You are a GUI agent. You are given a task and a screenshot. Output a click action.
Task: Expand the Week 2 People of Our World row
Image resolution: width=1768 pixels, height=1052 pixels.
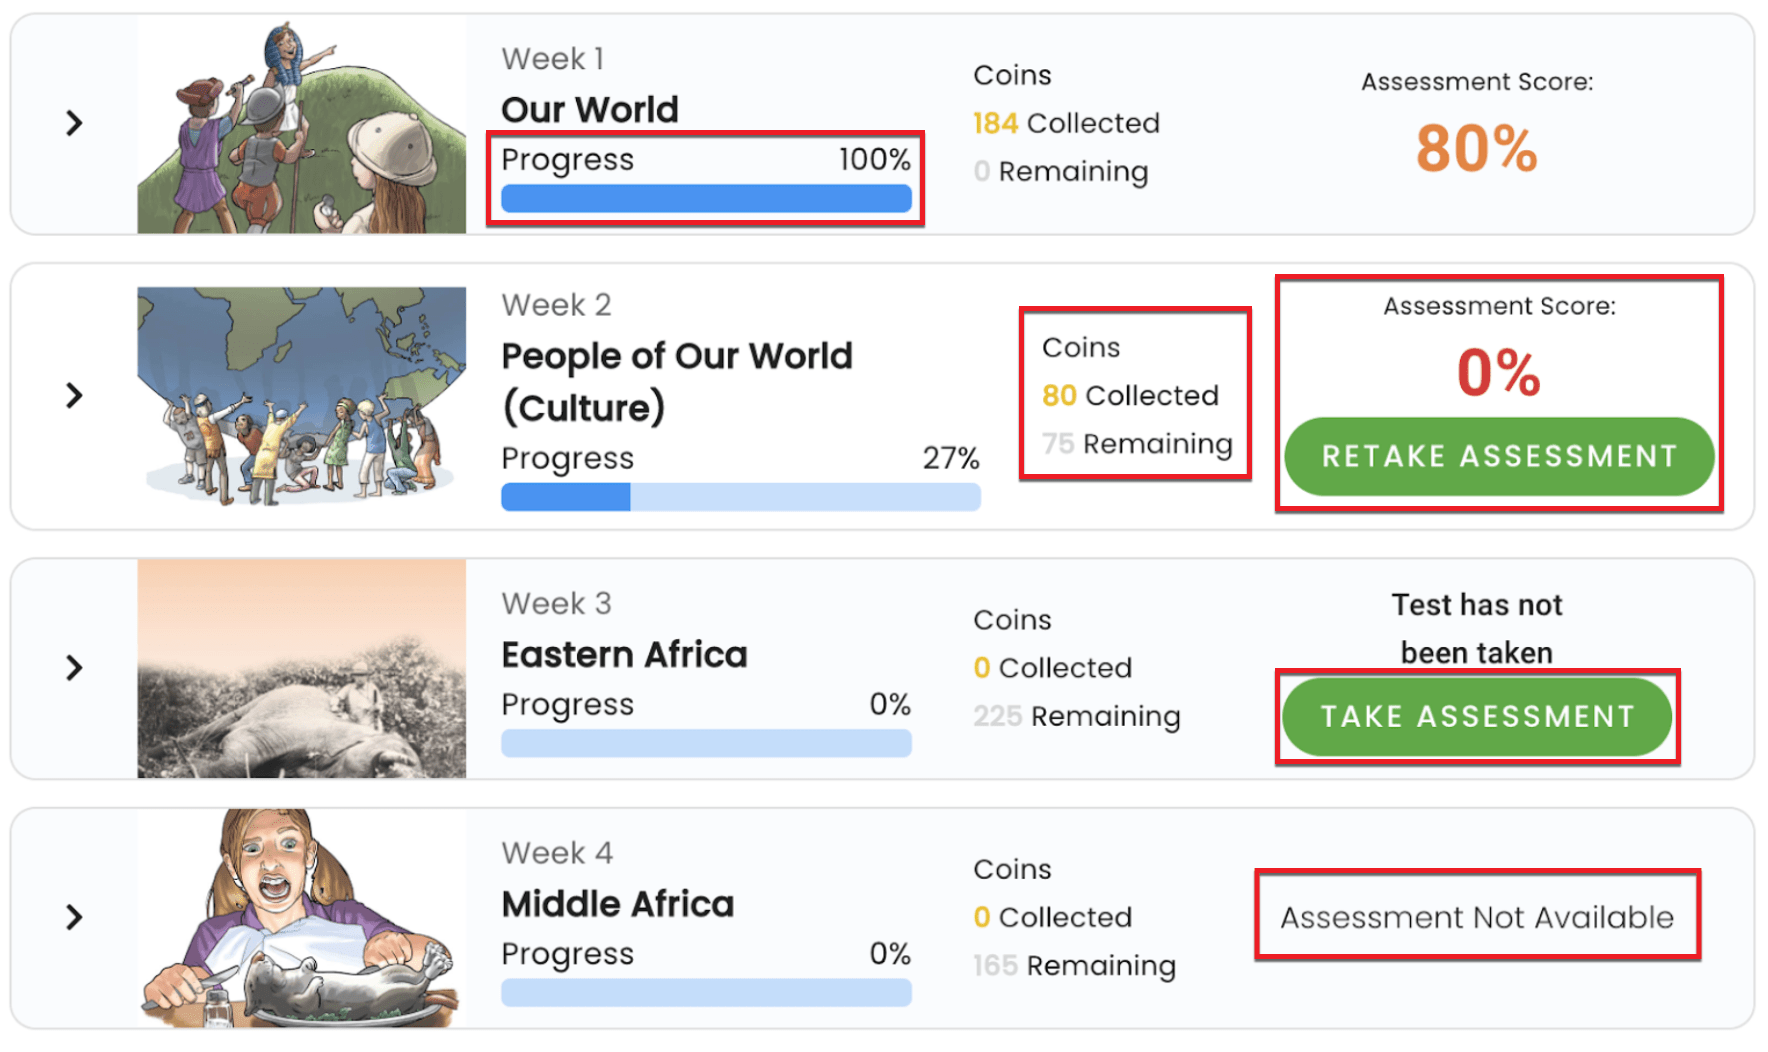click(74, 395)
